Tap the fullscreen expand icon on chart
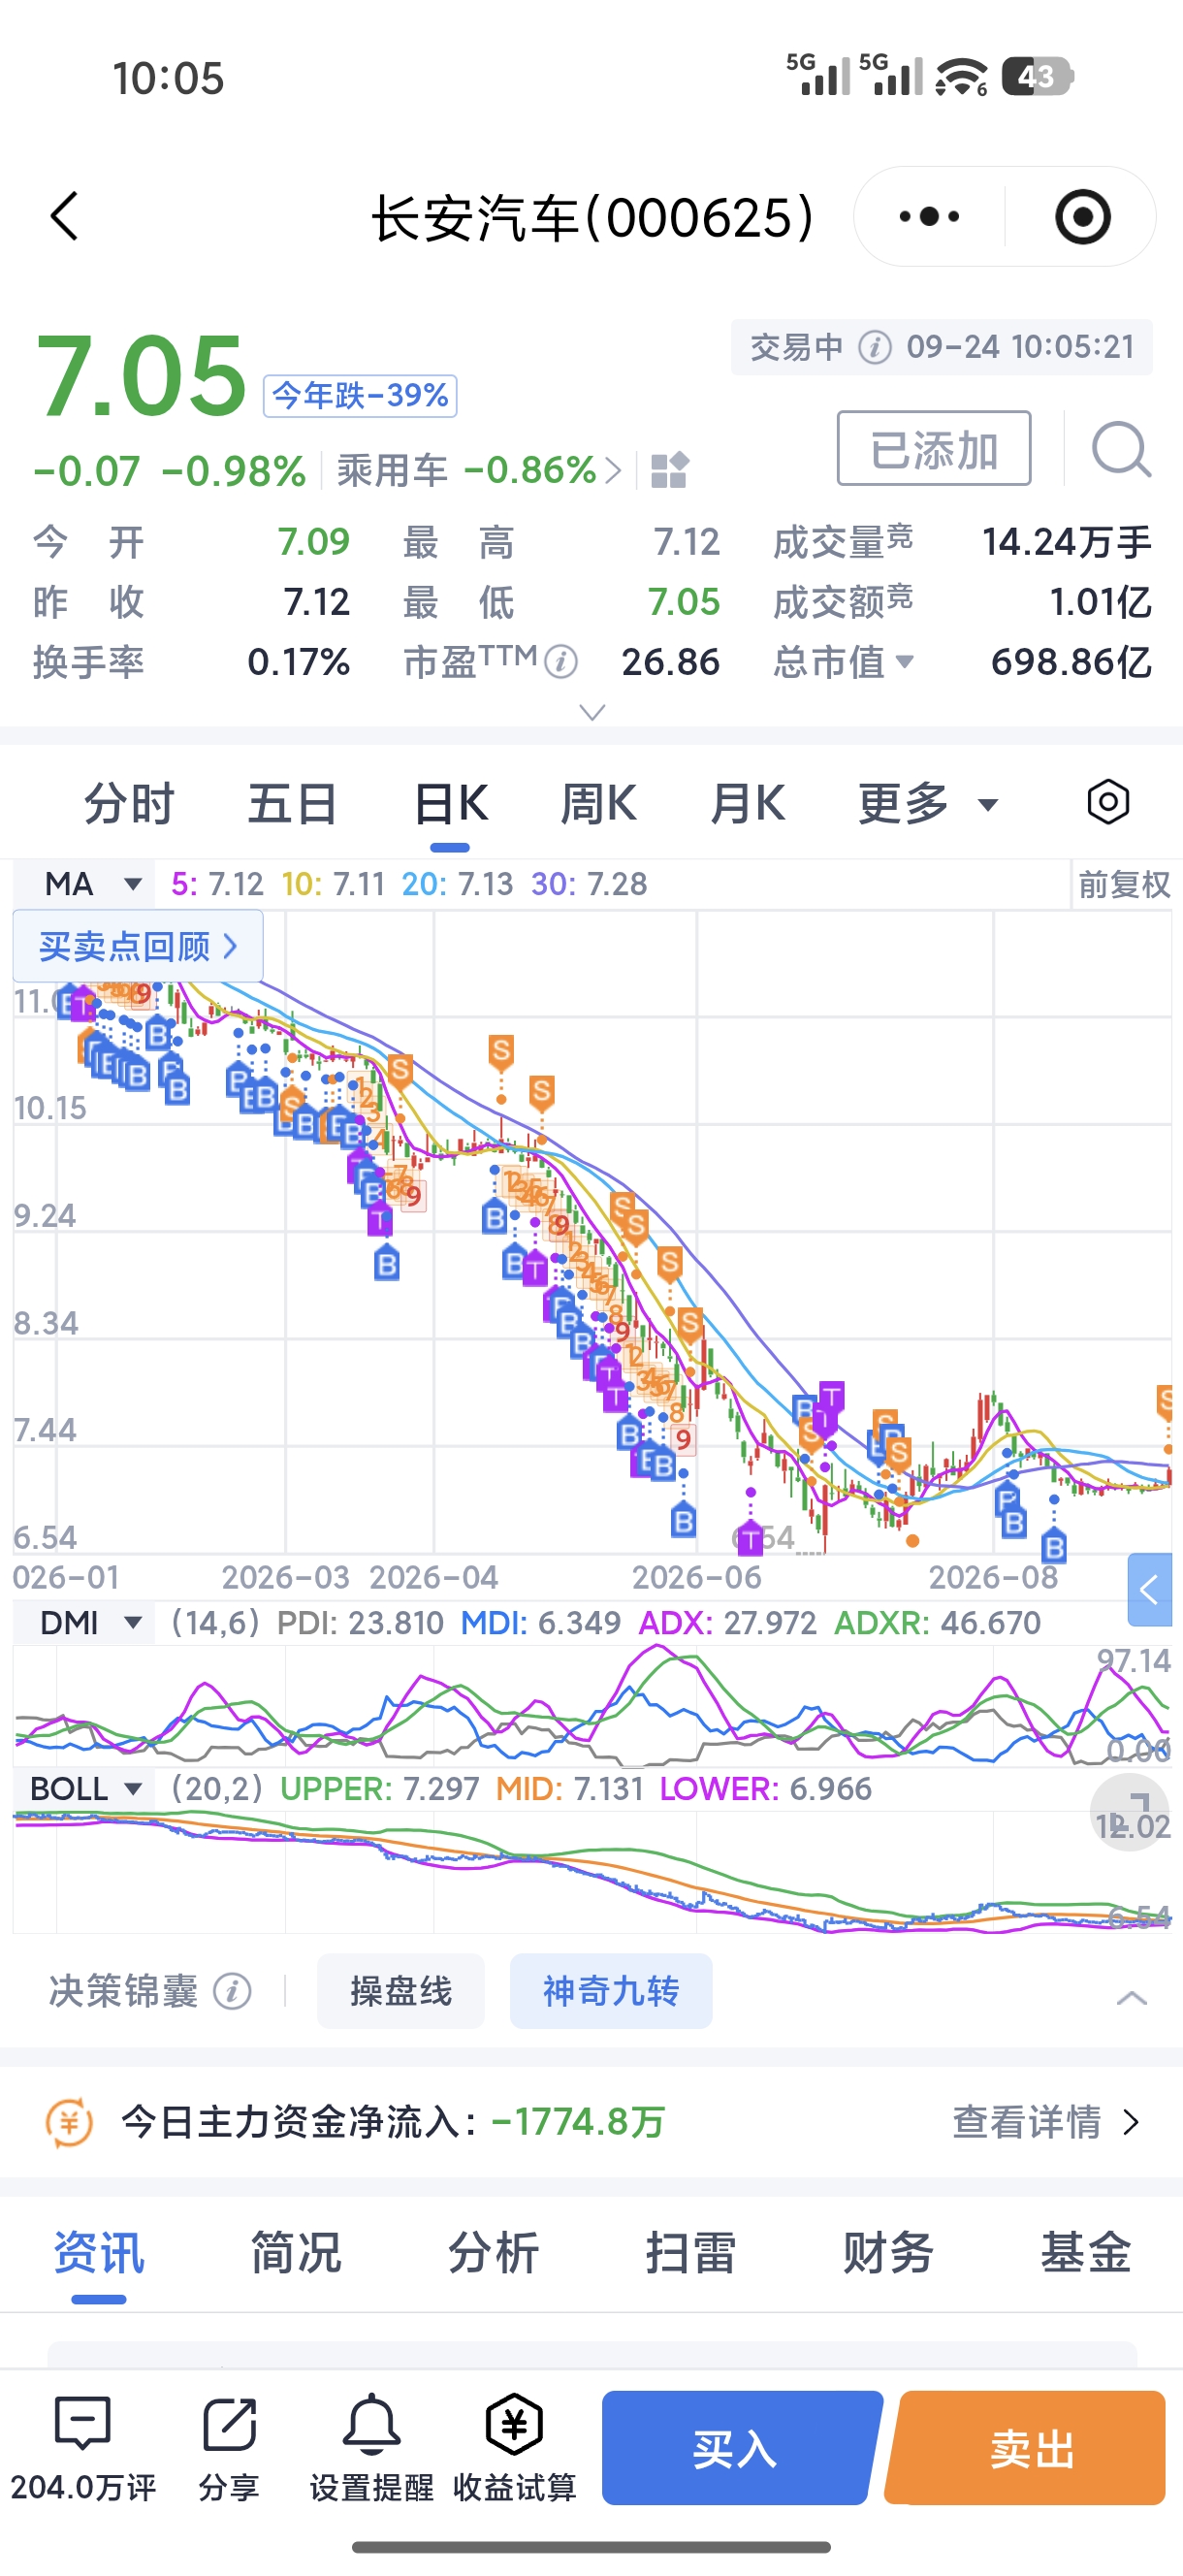This screenshot has height=2576, width=1183. point(1130,1812)
